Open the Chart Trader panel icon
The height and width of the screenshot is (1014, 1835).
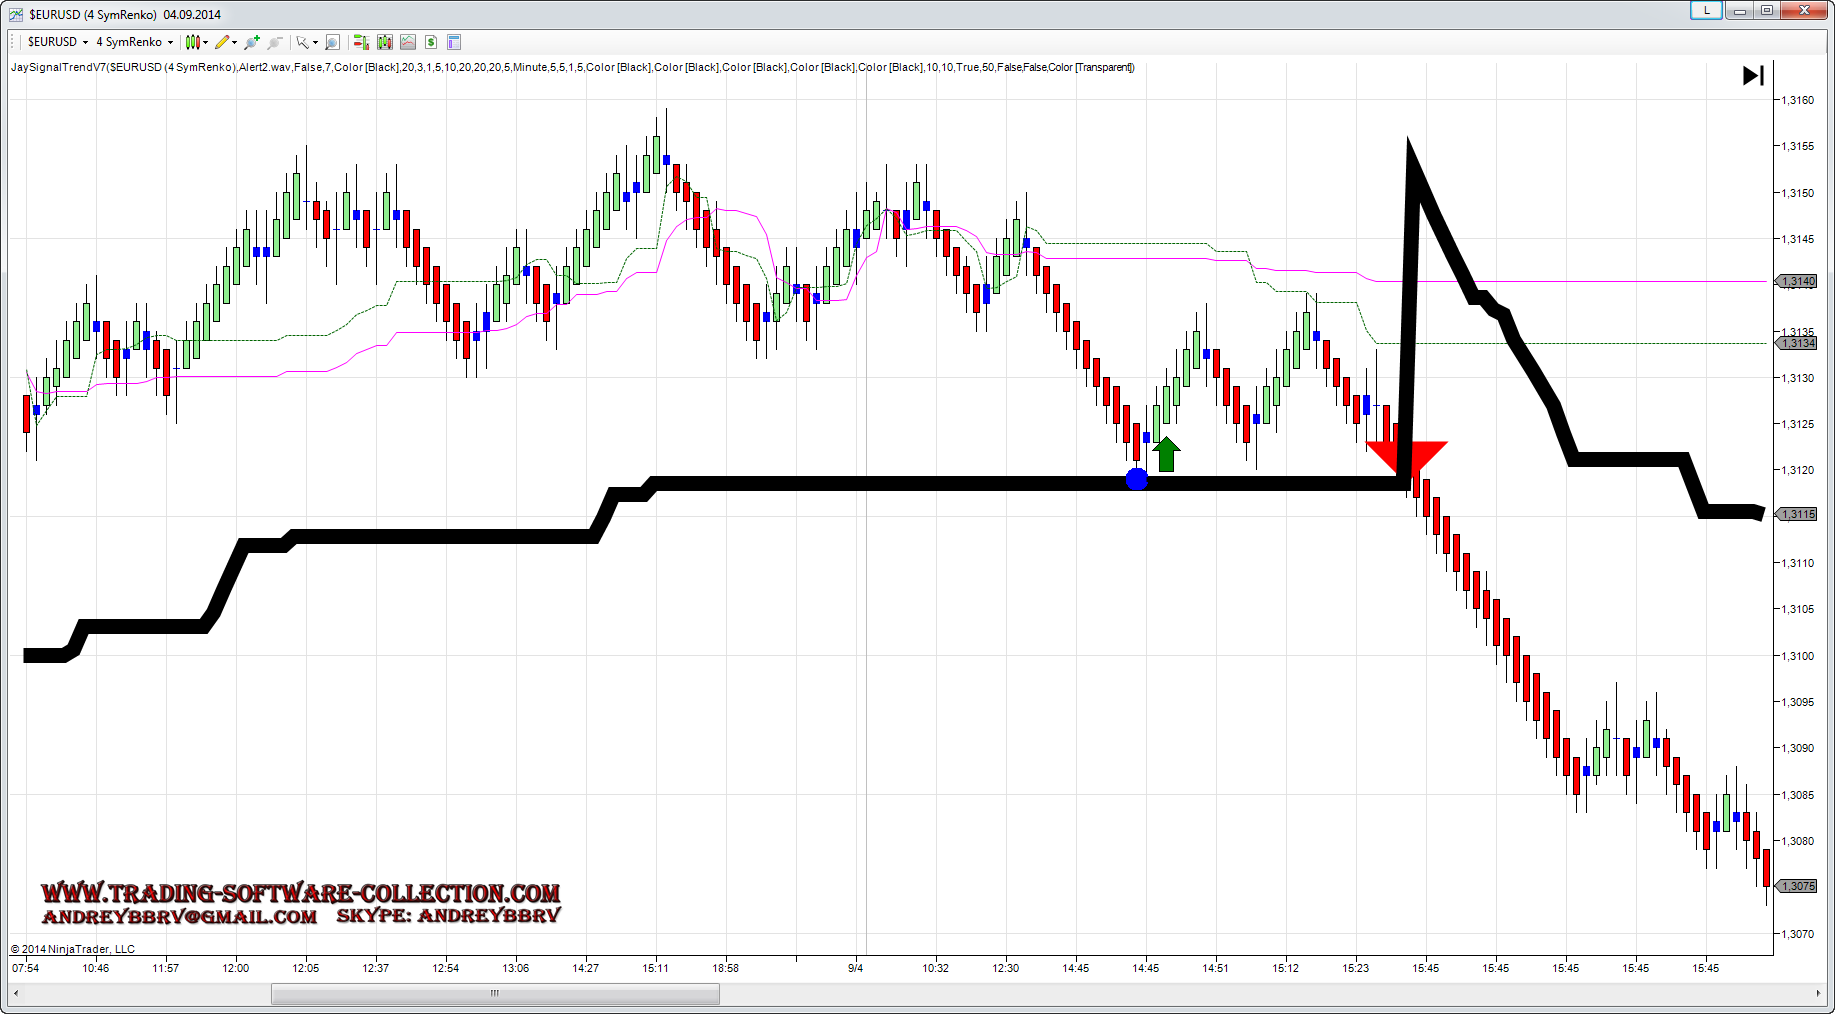tap(361, 42)
